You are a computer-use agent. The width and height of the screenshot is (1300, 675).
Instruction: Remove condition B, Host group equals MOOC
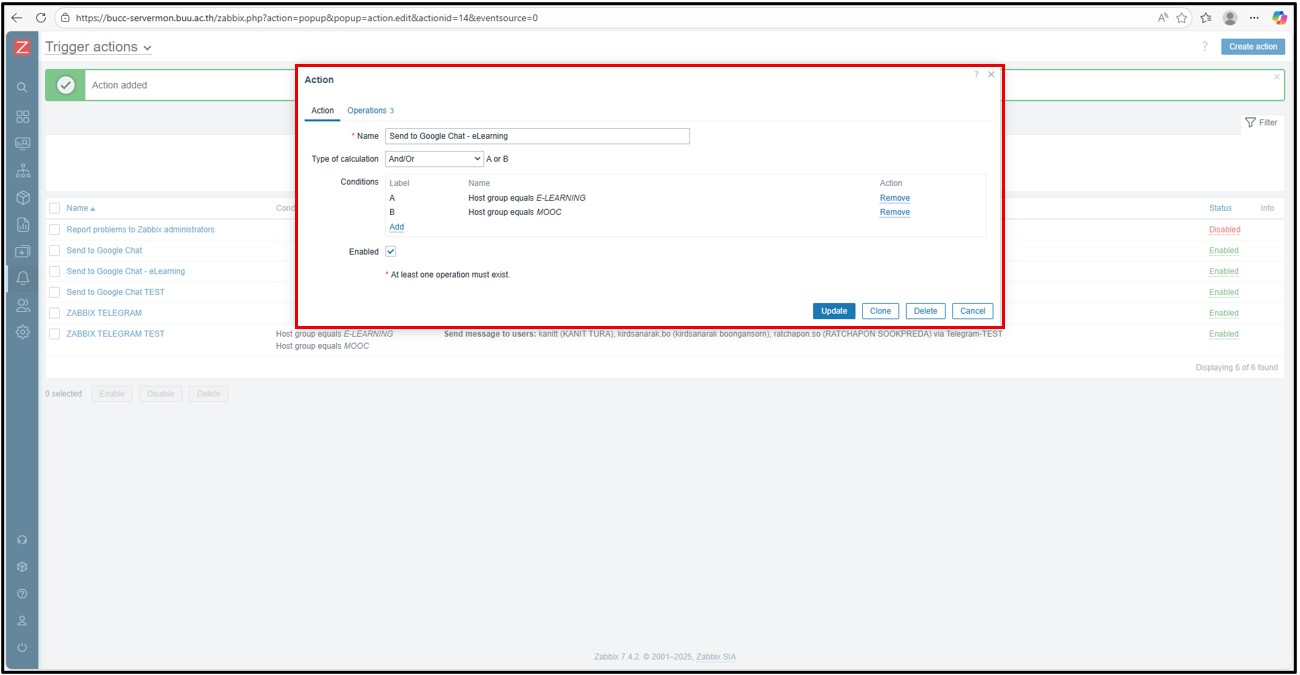coord(894,212)
